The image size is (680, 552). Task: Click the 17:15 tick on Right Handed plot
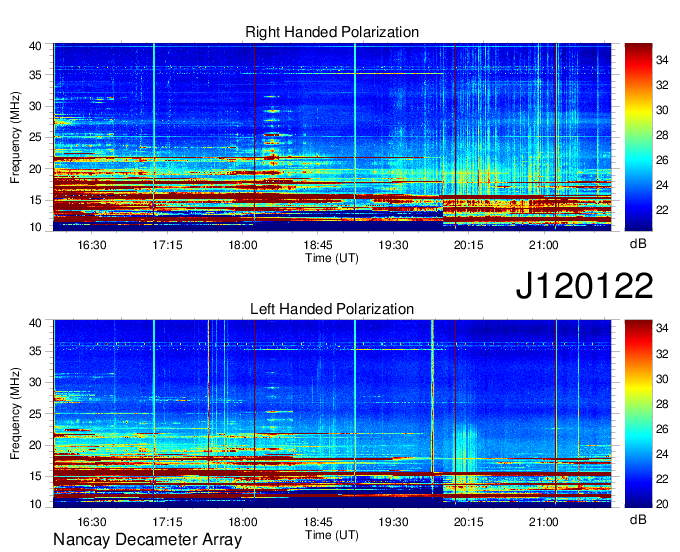[167, 245]
